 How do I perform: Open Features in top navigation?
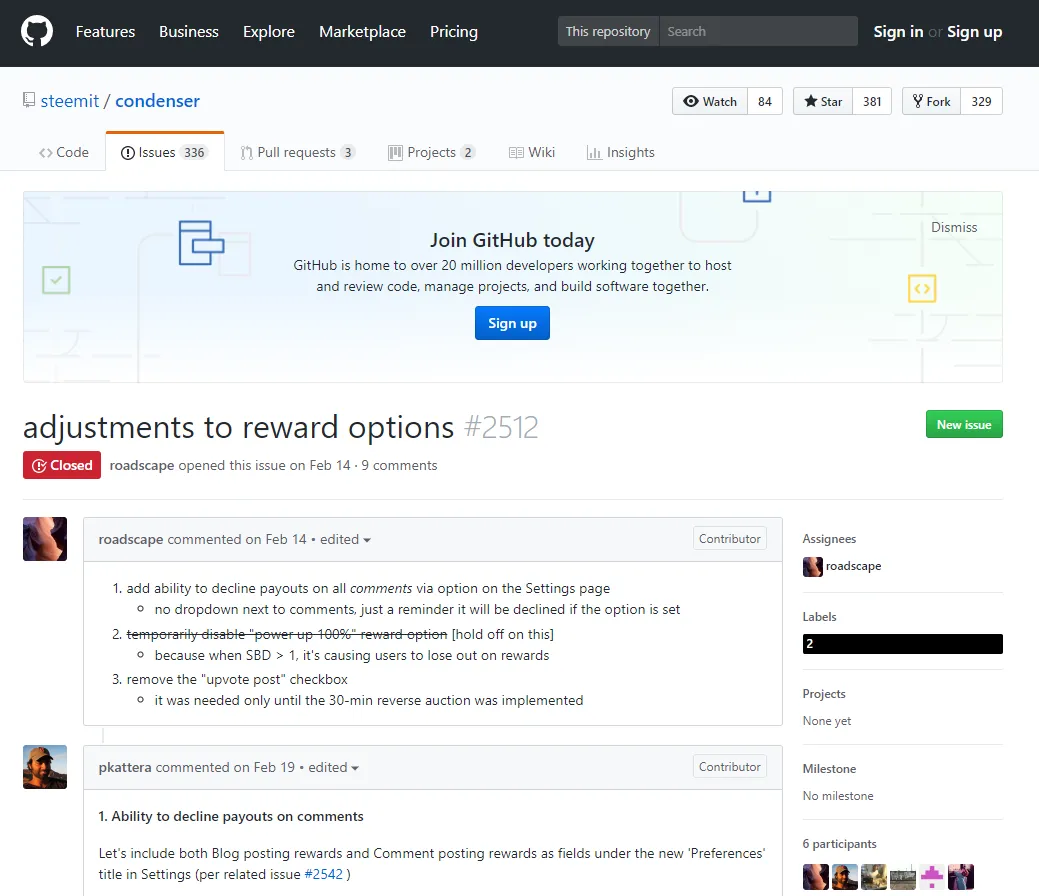[105, 32]
